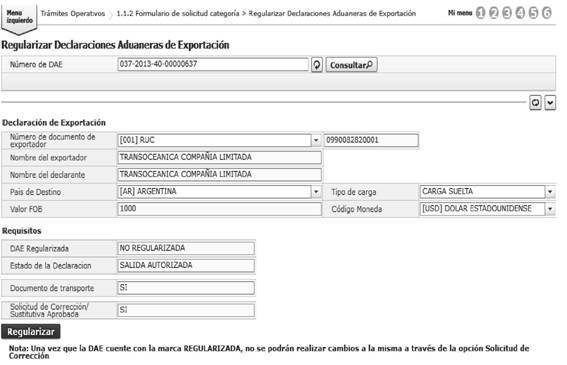567x365 pixels.
Task: Refresh the declaration section with reload icon
Action: [x=536, y=103]
